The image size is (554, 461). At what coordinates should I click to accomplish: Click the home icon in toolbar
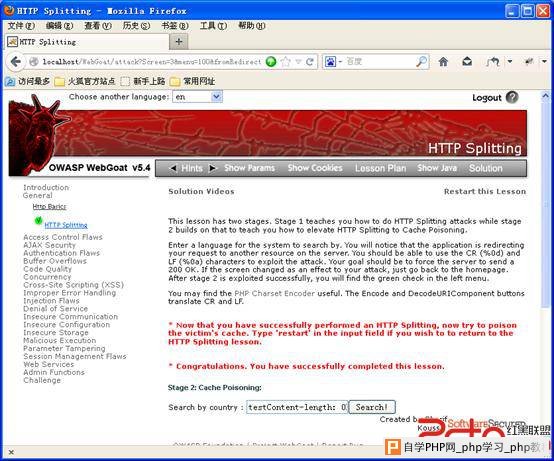(443, 62)
